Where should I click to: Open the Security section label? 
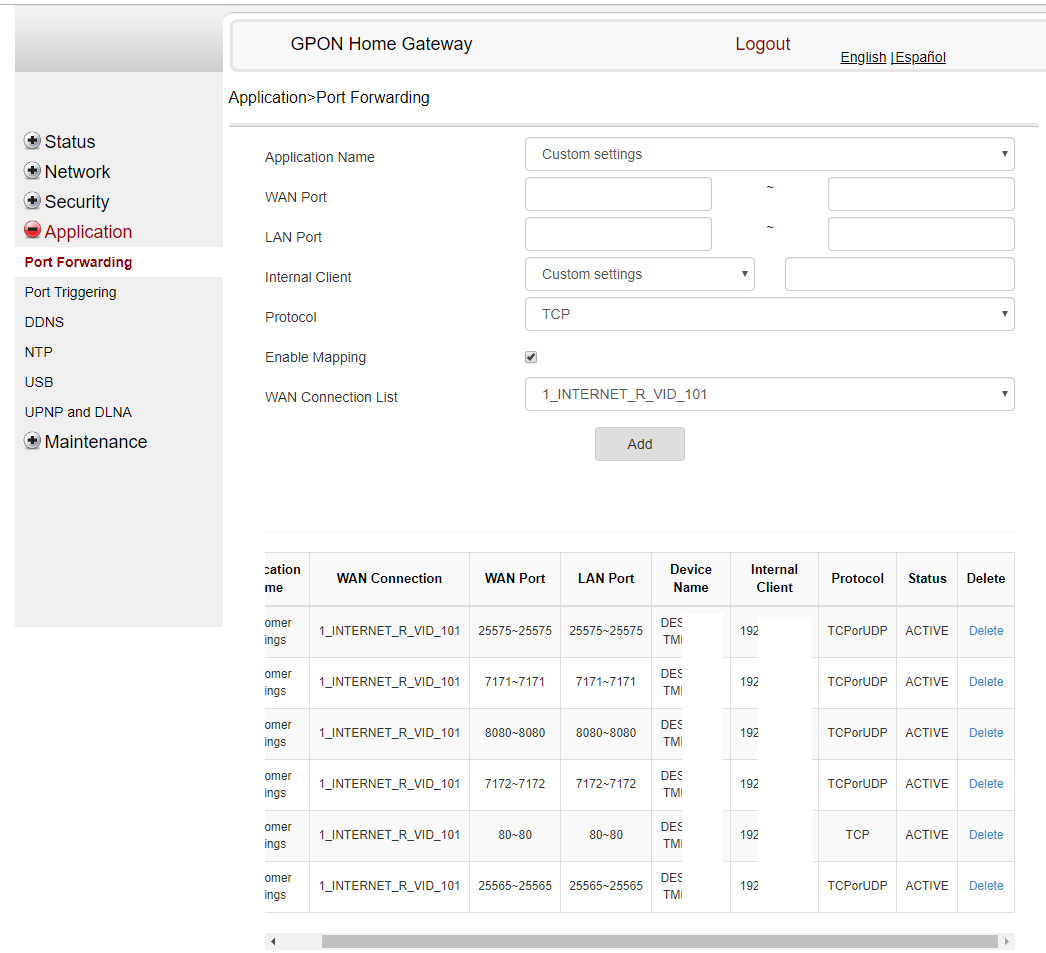pos(77,201)
